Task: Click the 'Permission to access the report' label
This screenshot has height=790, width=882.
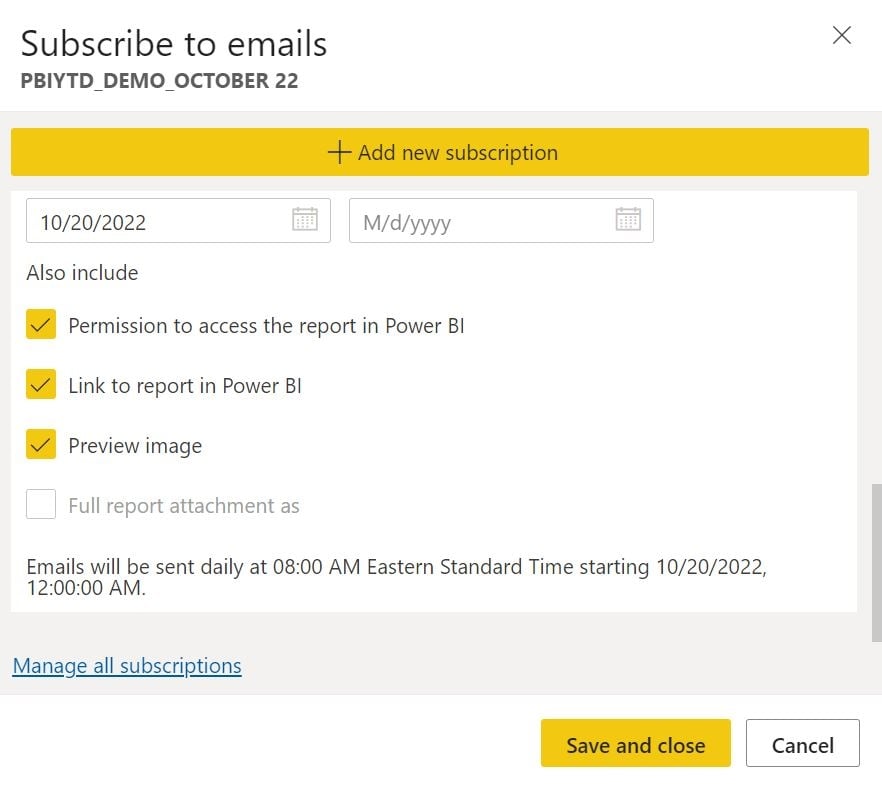Action: coord(266,326)
